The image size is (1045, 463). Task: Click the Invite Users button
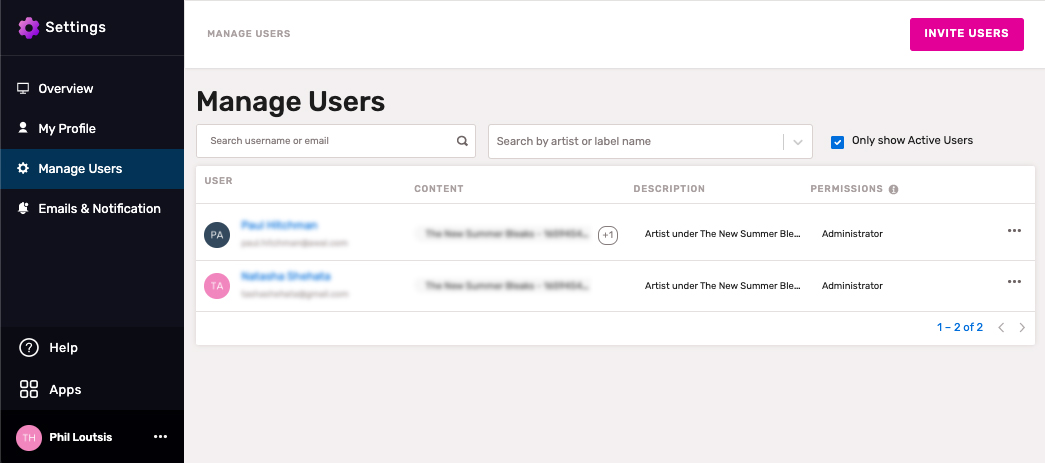(966, 34)
